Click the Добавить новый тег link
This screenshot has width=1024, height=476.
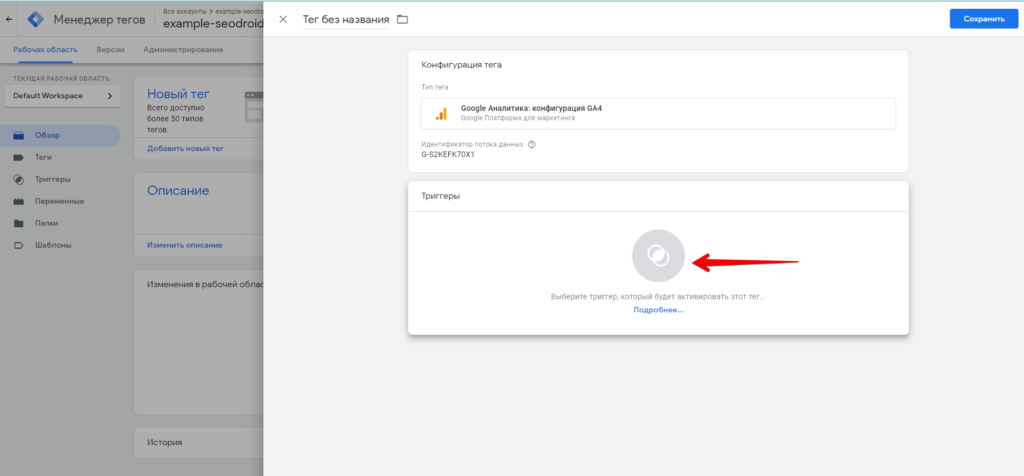tap(185, 148)
